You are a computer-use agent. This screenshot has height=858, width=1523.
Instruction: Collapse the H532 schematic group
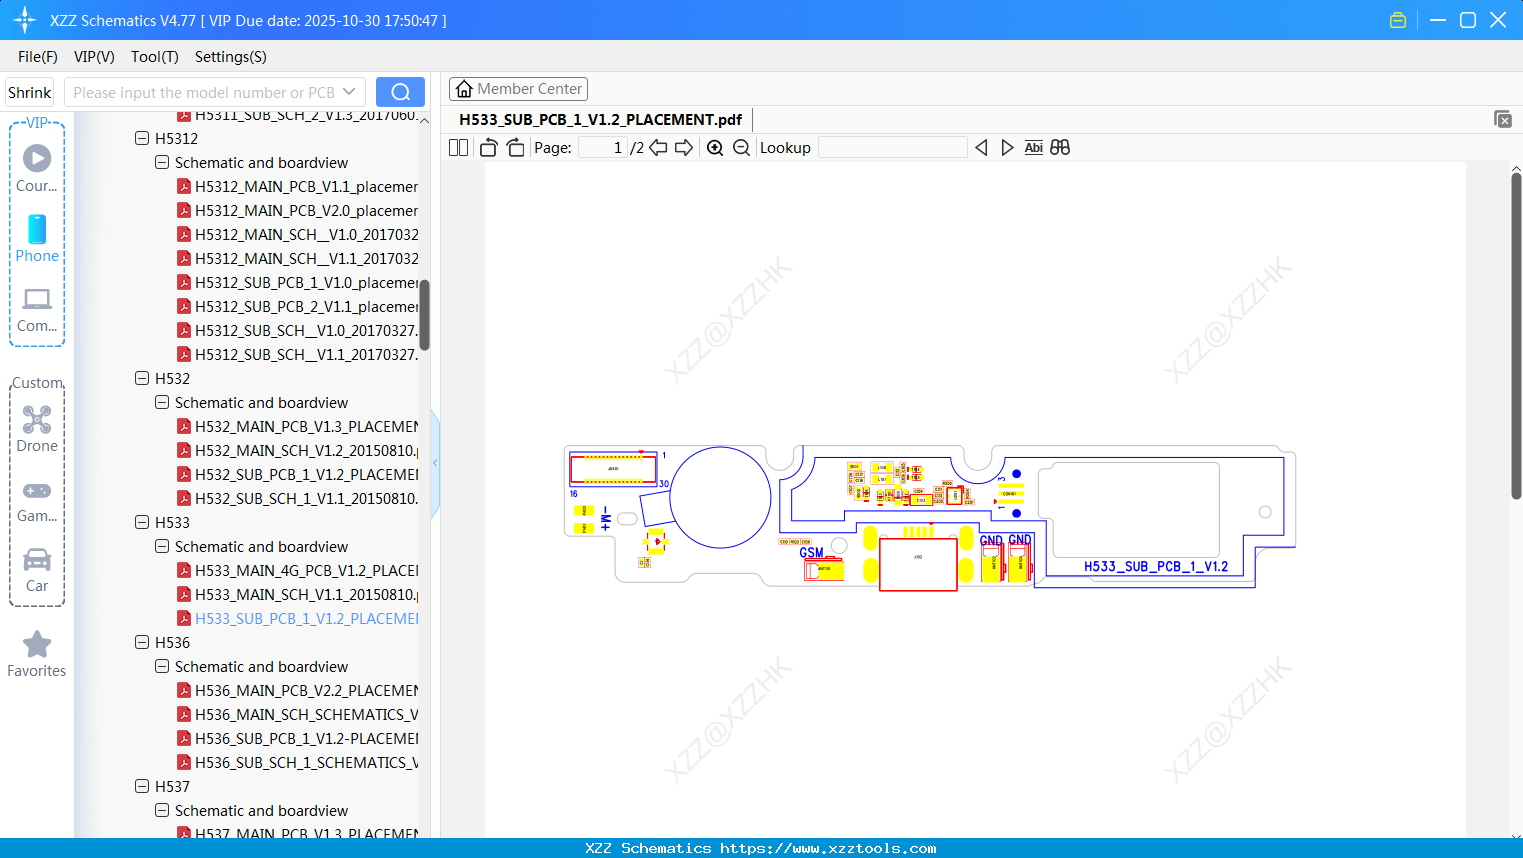pos(161,402)
